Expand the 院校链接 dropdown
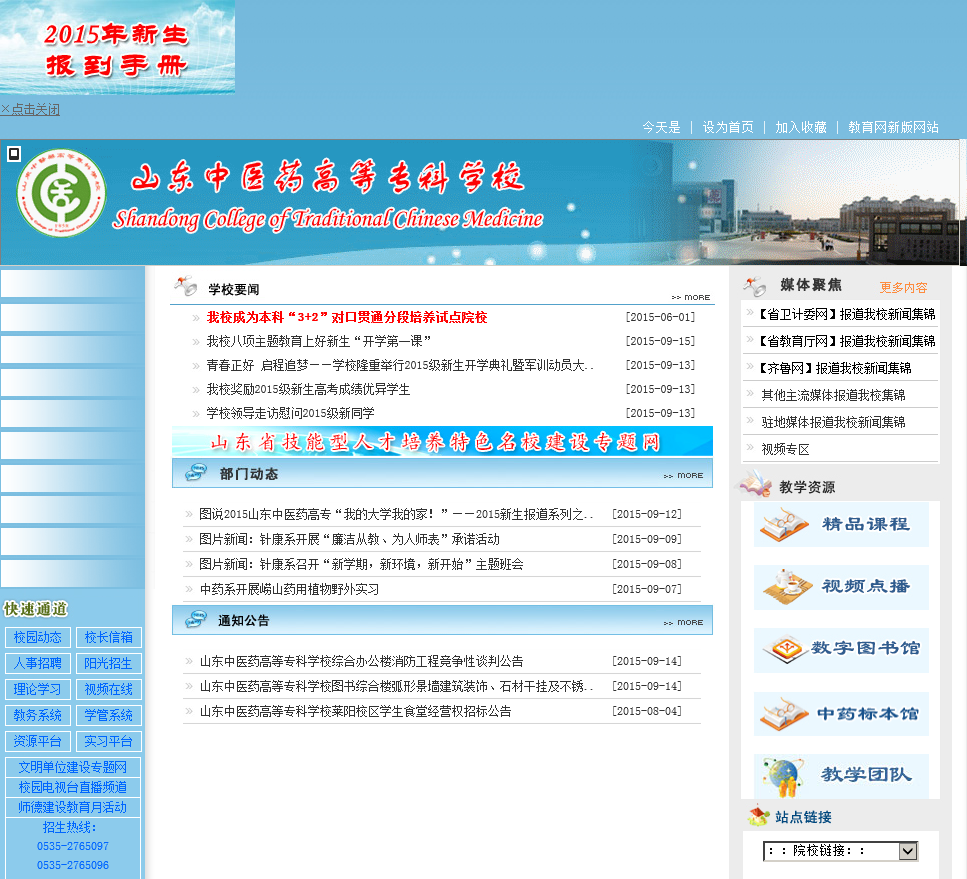Image resolution: width=967 pixels, height=879 pixels. [x=841, y=851]
